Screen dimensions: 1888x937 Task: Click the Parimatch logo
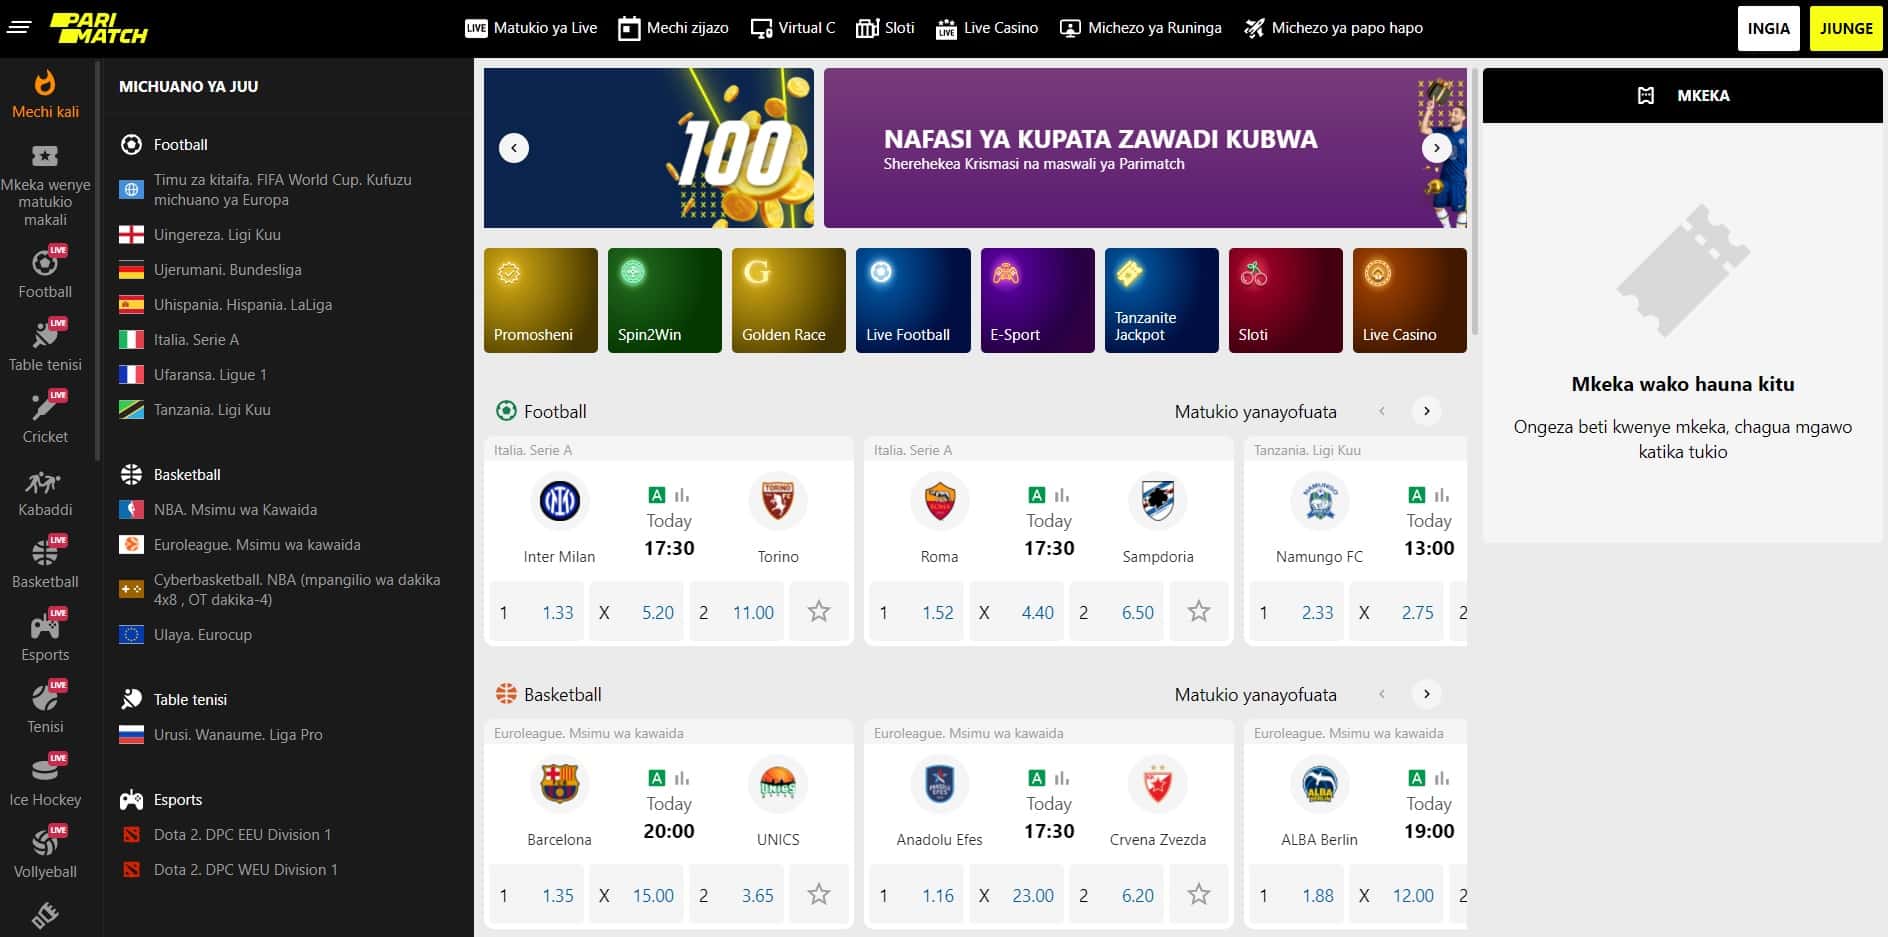(x=99, y=28)
